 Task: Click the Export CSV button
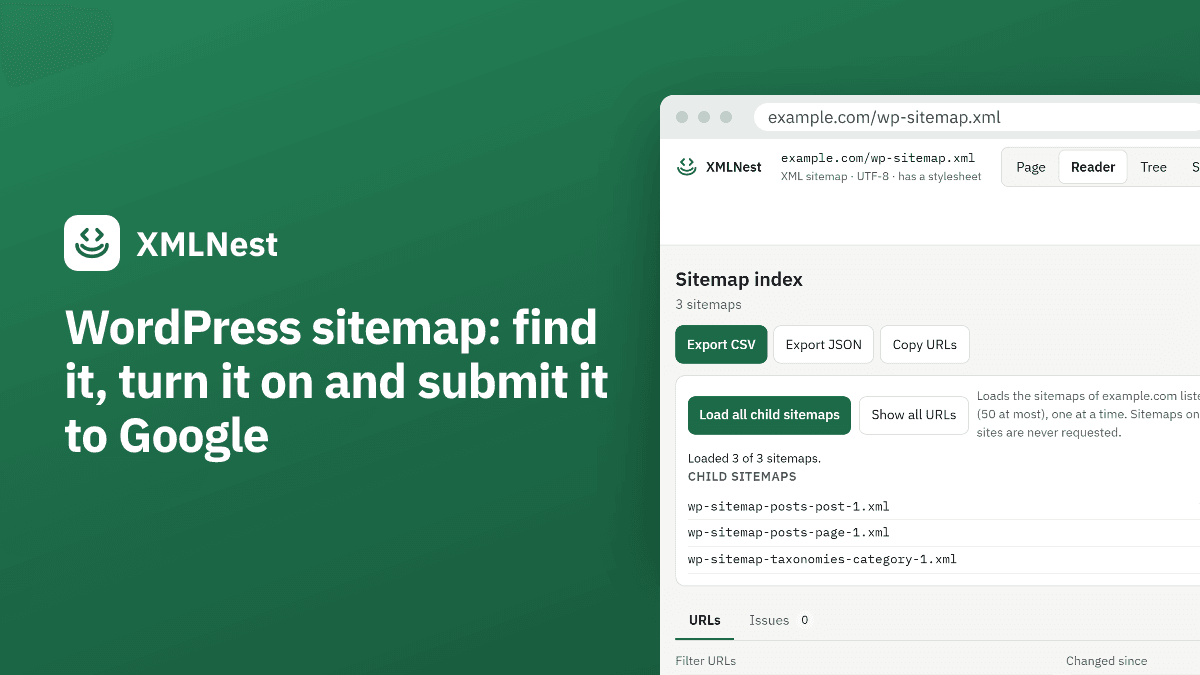point(721,344)
